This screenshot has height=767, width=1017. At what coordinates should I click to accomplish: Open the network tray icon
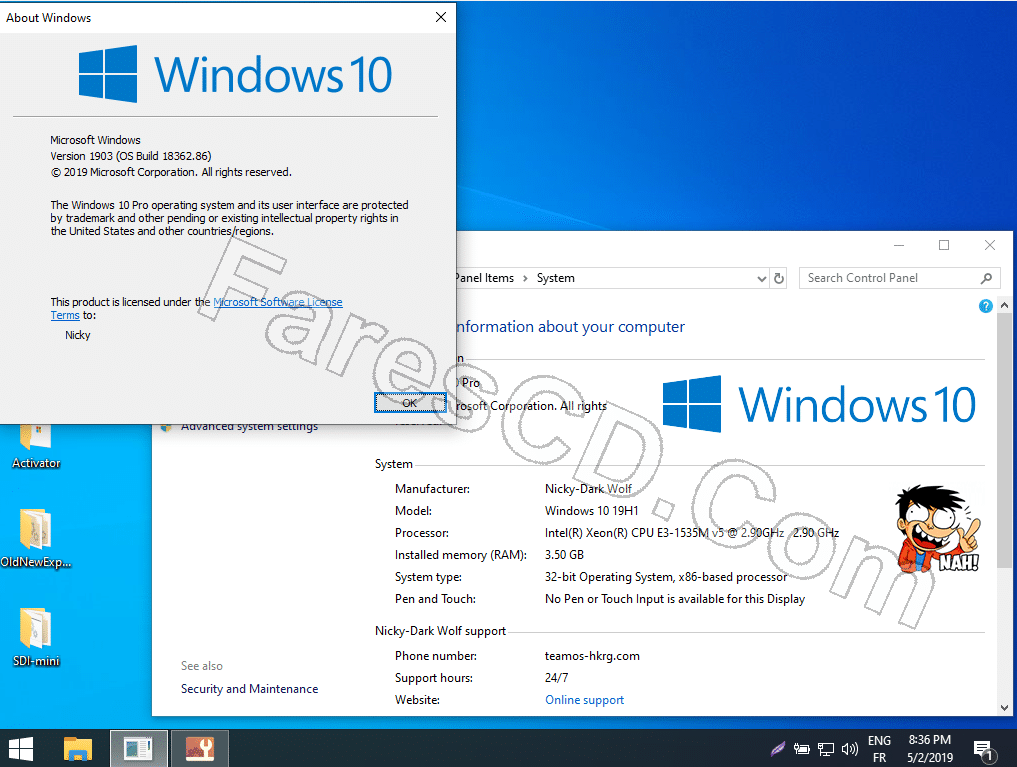coord(826,749)
